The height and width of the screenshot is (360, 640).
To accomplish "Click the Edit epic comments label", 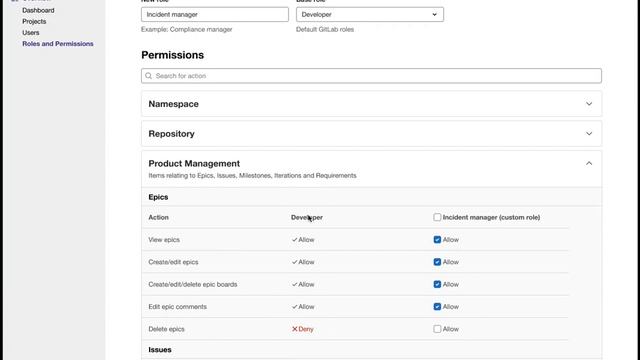I will pyautogui.click(x=178, y=307).
